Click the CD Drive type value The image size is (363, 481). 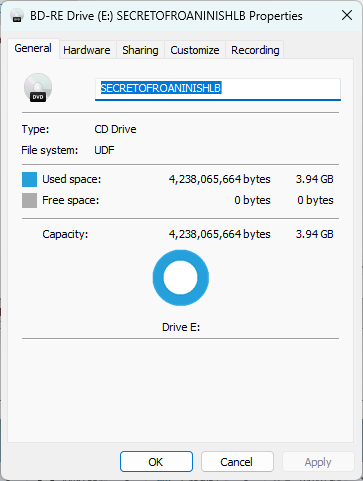pyautogui.click(x=115, y=129)
